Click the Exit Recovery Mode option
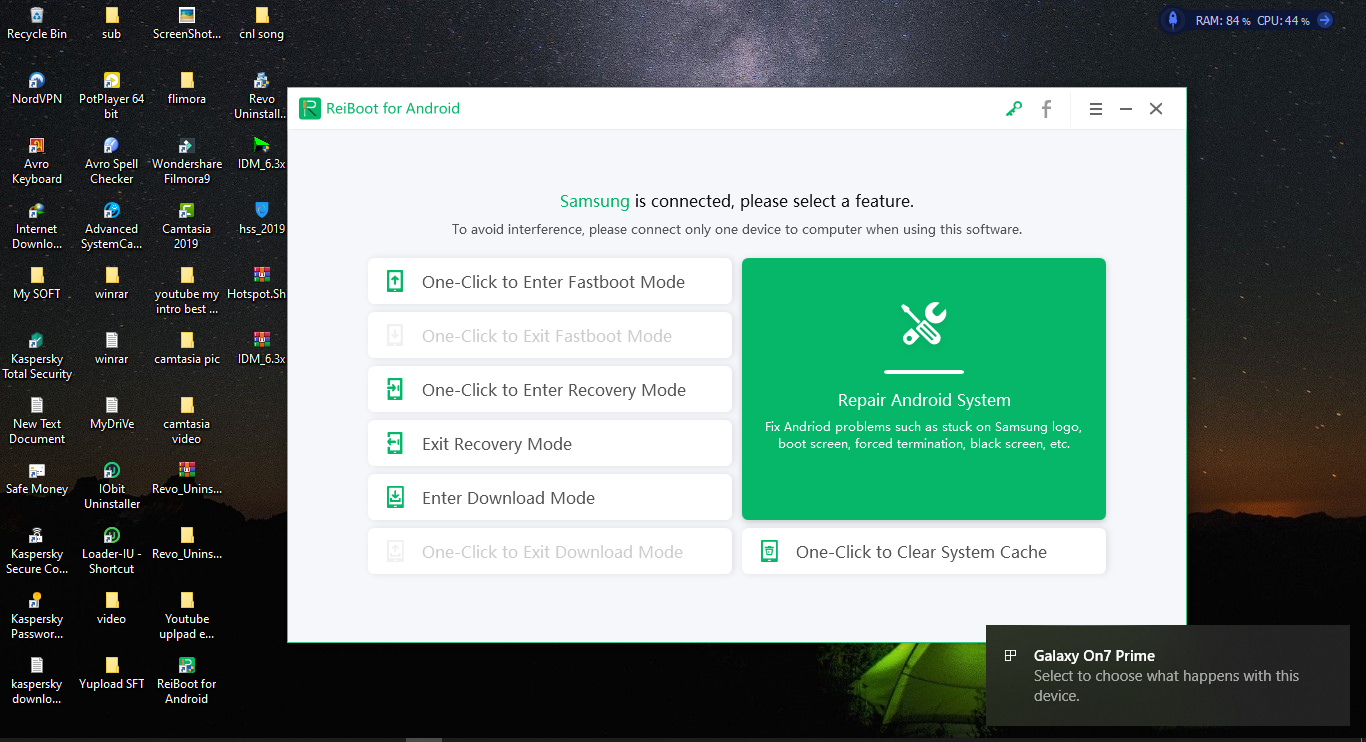This screenshot has height=742, width=1366. point(550,443)
